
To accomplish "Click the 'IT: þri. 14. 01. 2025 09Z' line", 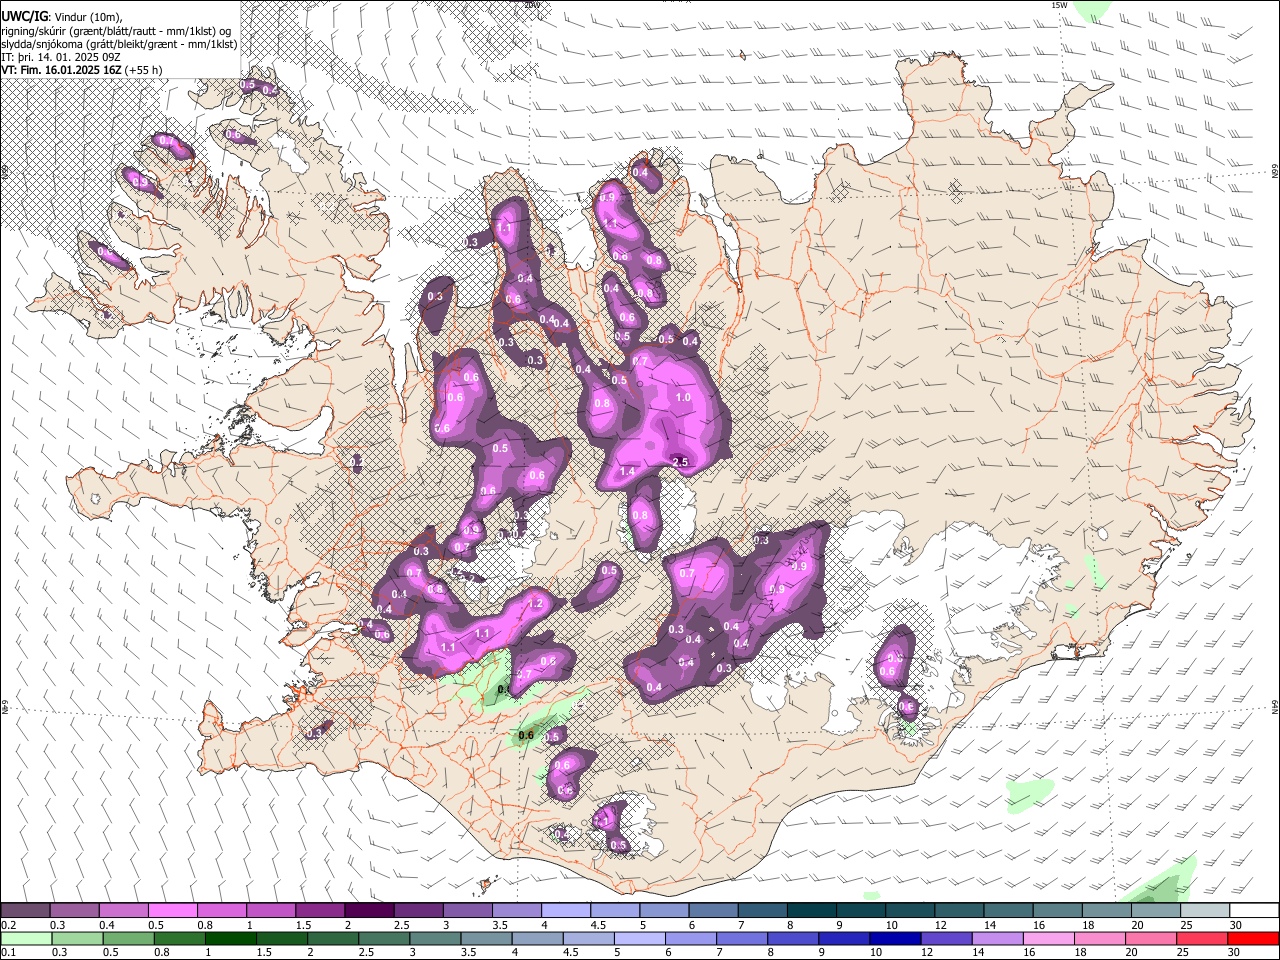I will point(61,57).
